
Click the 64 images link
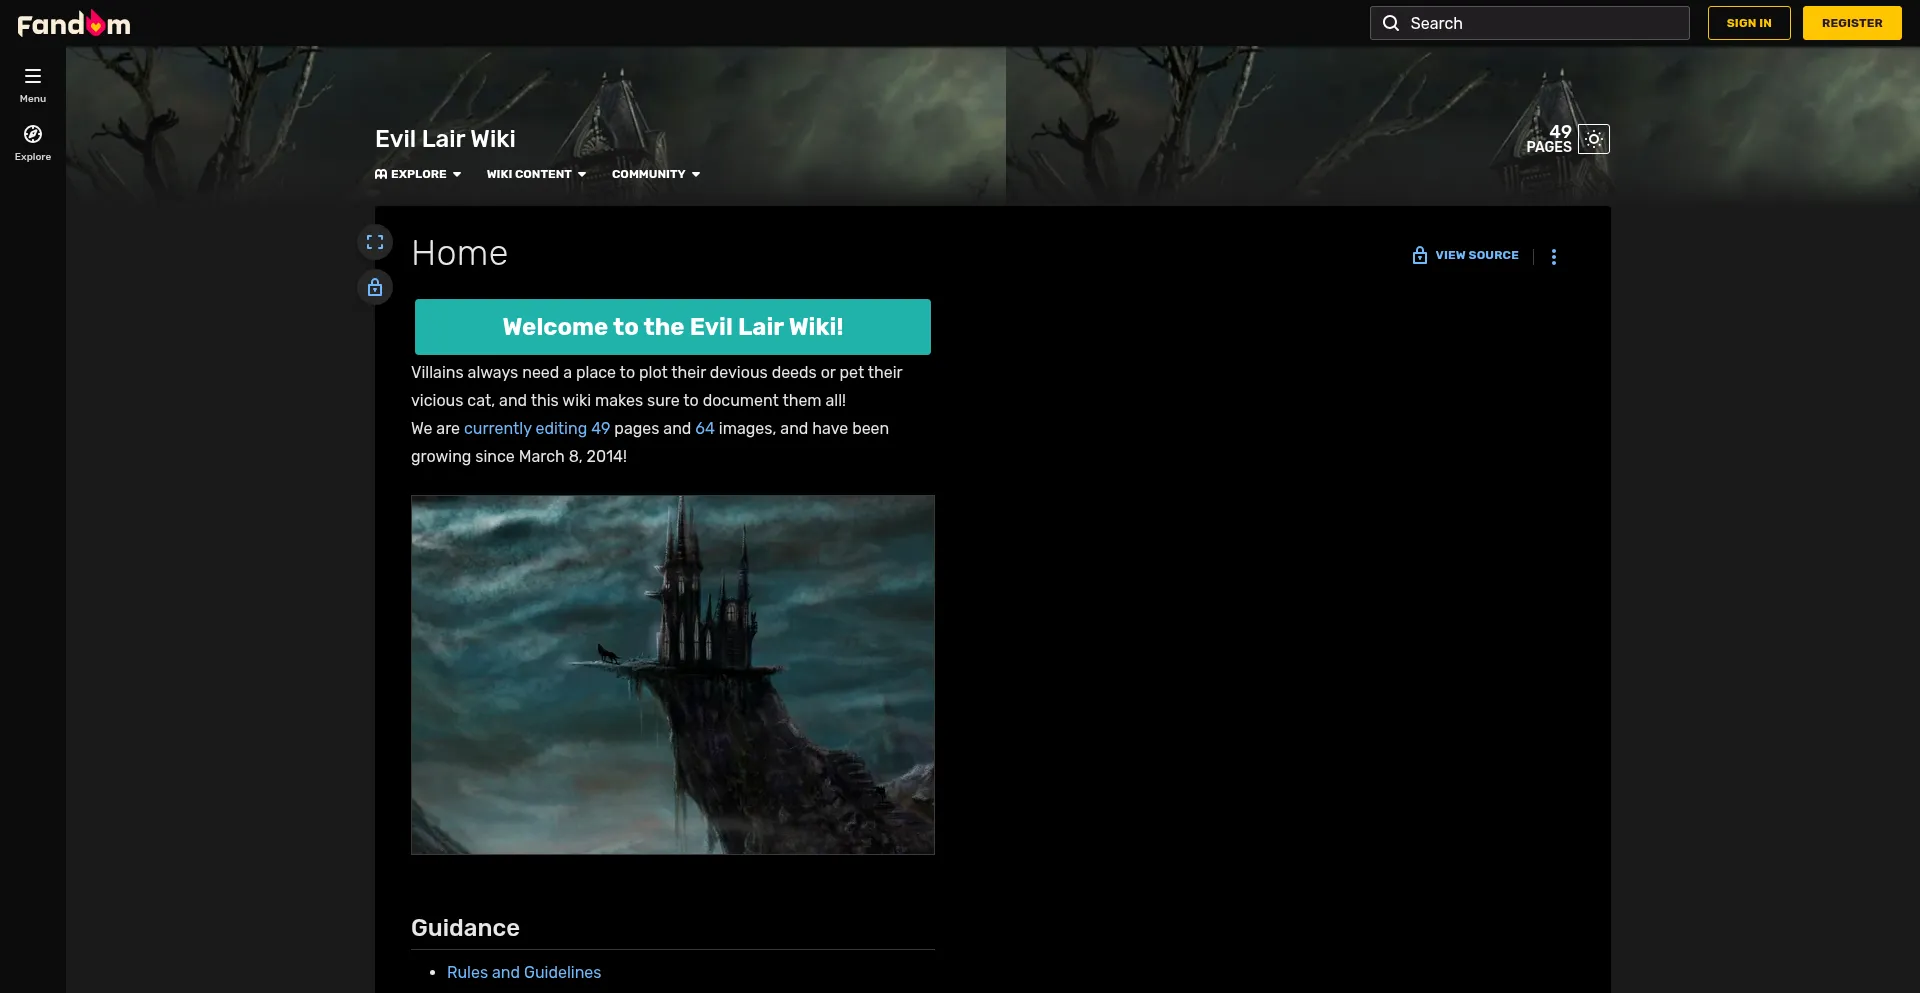pyautogui.click(x=704, y=428)
